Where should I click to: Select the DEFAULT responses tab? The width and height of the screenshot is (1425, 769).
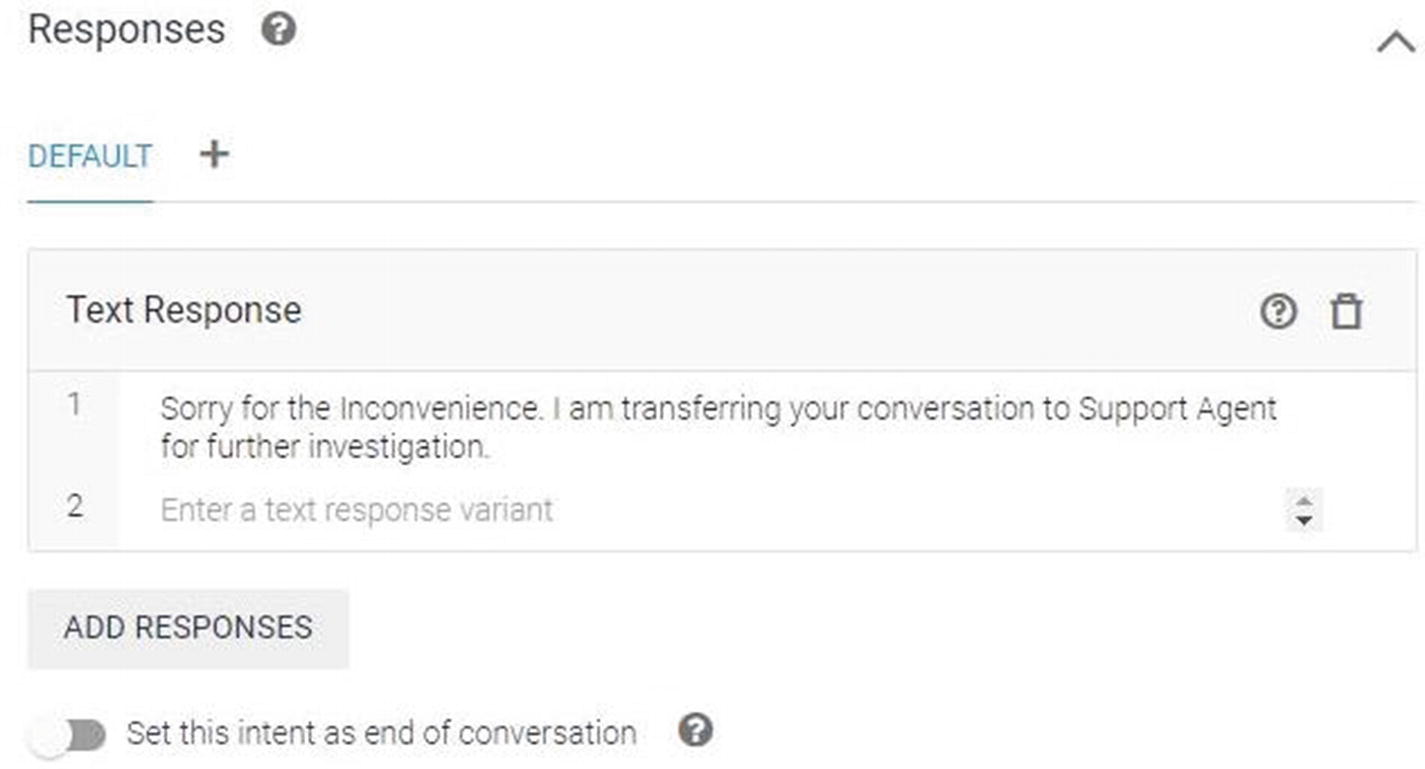pos(90,156)
